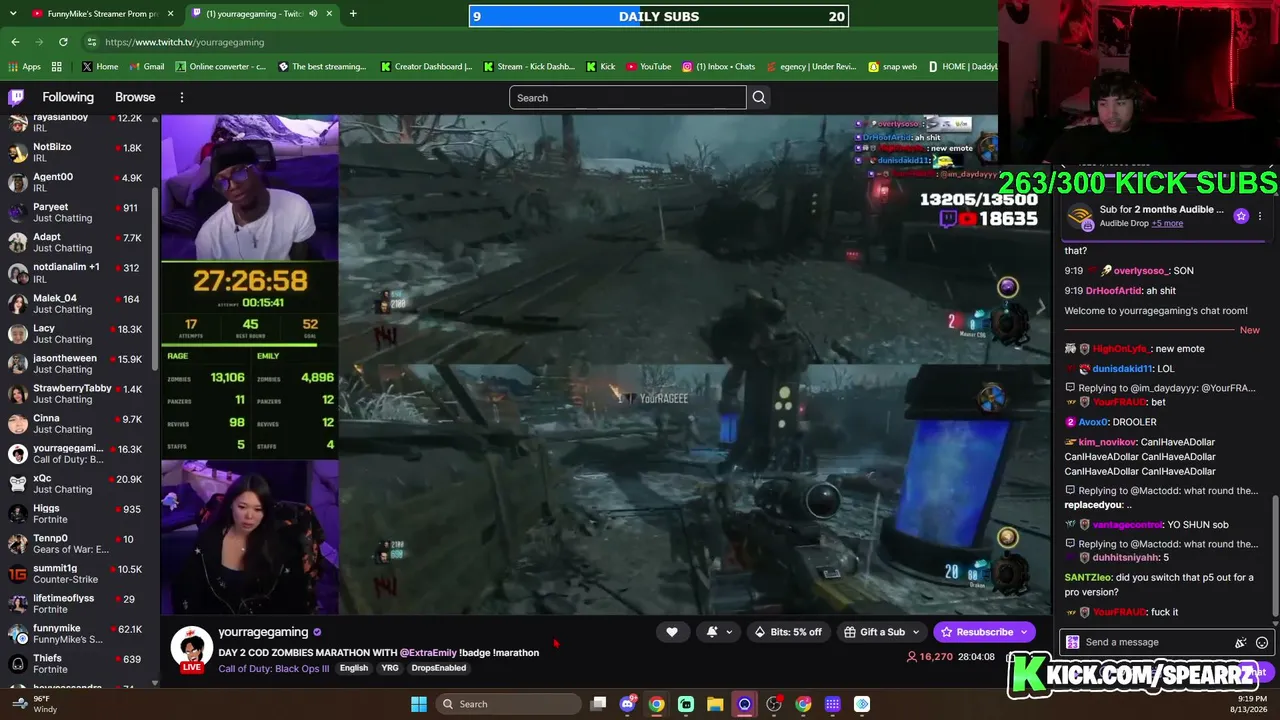Viewport: 1280px width, 720px height.
Task: Open the emote picker in chat
Action: pos(1262,643)
